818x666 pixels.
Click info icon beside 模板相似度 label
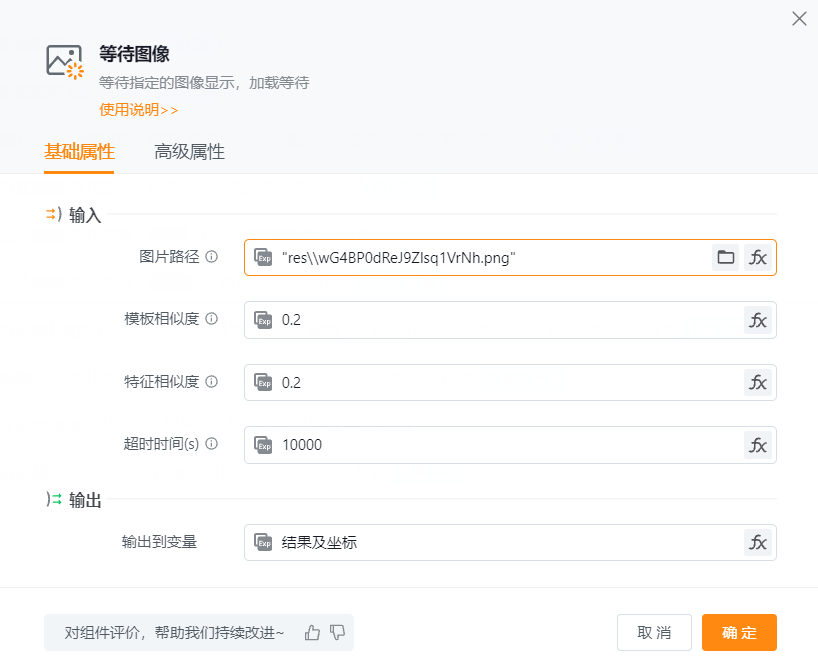click(x=211, y=319)
